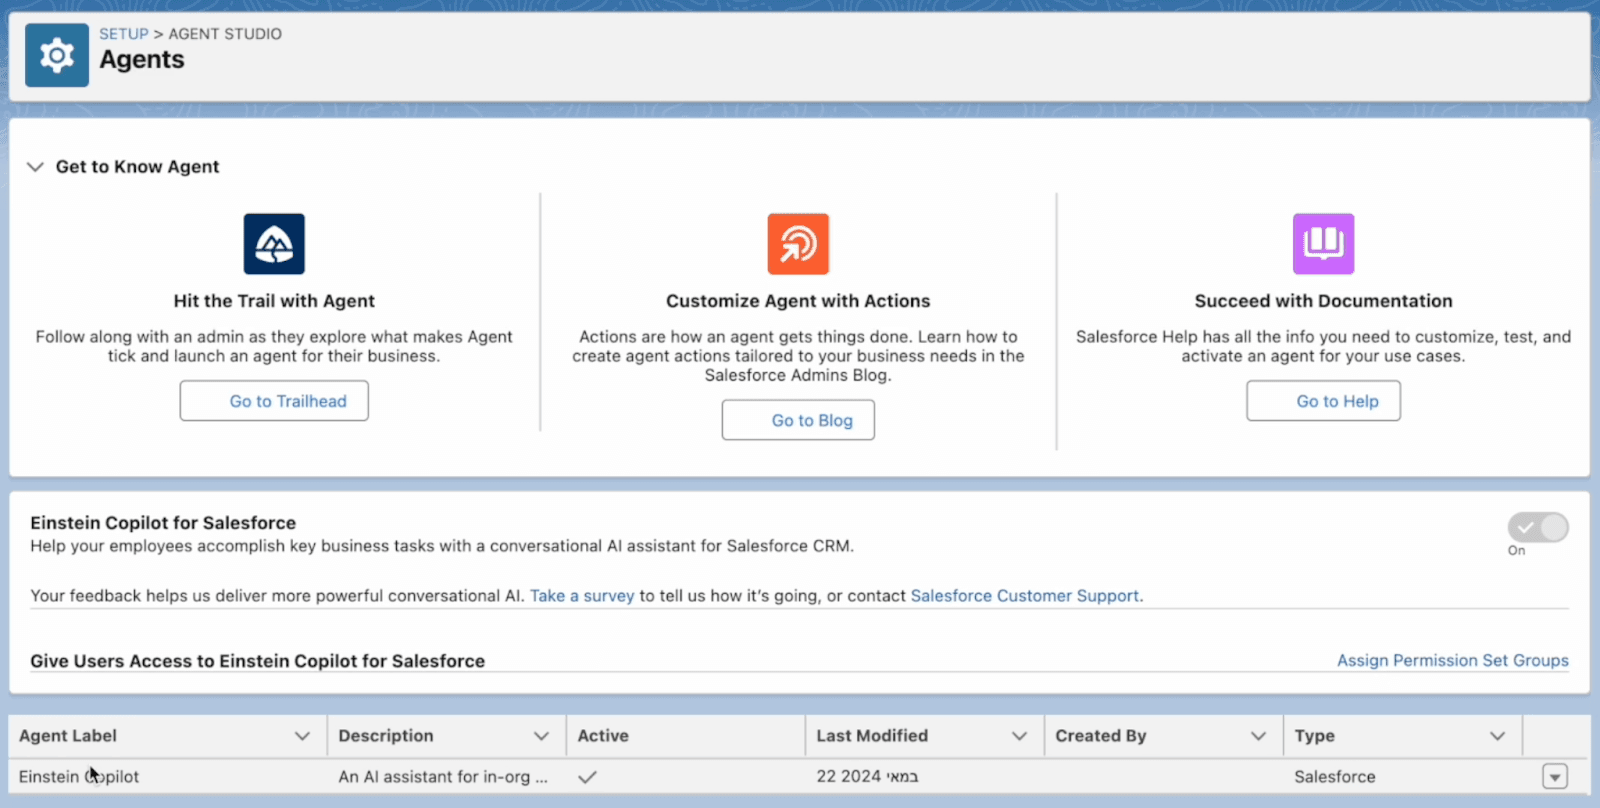Open the Take a survey link
1600x808 pixels.
(582, 596)
